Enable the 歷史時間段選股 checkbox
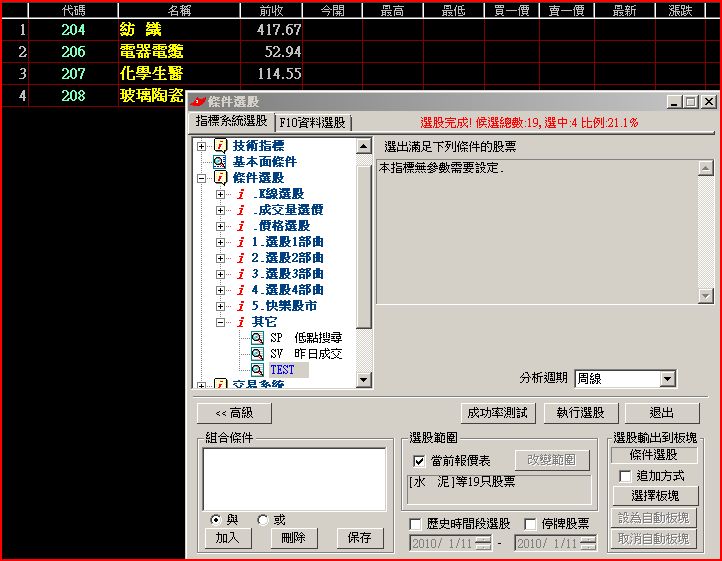This screenshot has width=722, height=561. click(x=416, y=524)
